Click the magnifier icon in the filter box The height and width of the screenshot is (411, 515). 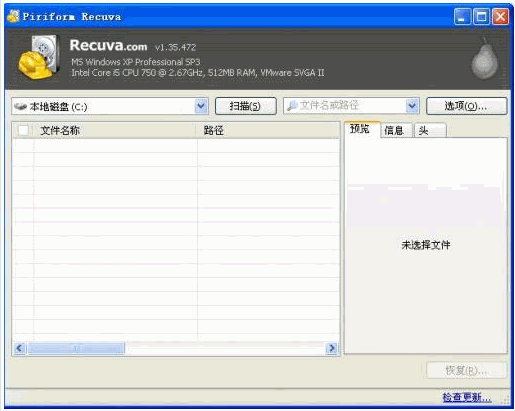click(x=292, y=106)
